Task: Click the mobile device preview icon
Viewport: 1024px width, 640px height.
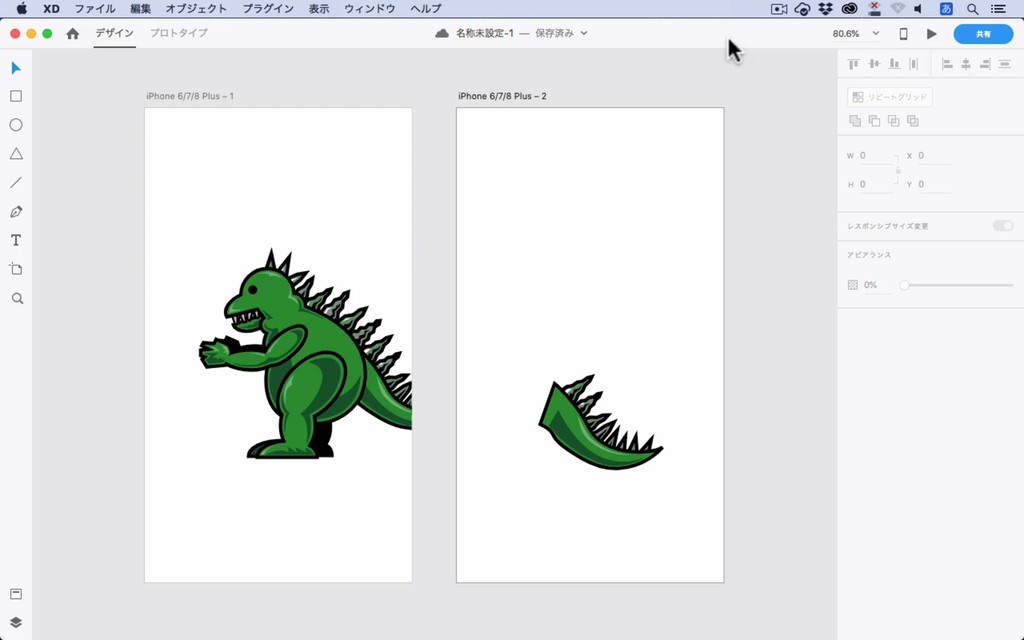Action: (903, 33)
